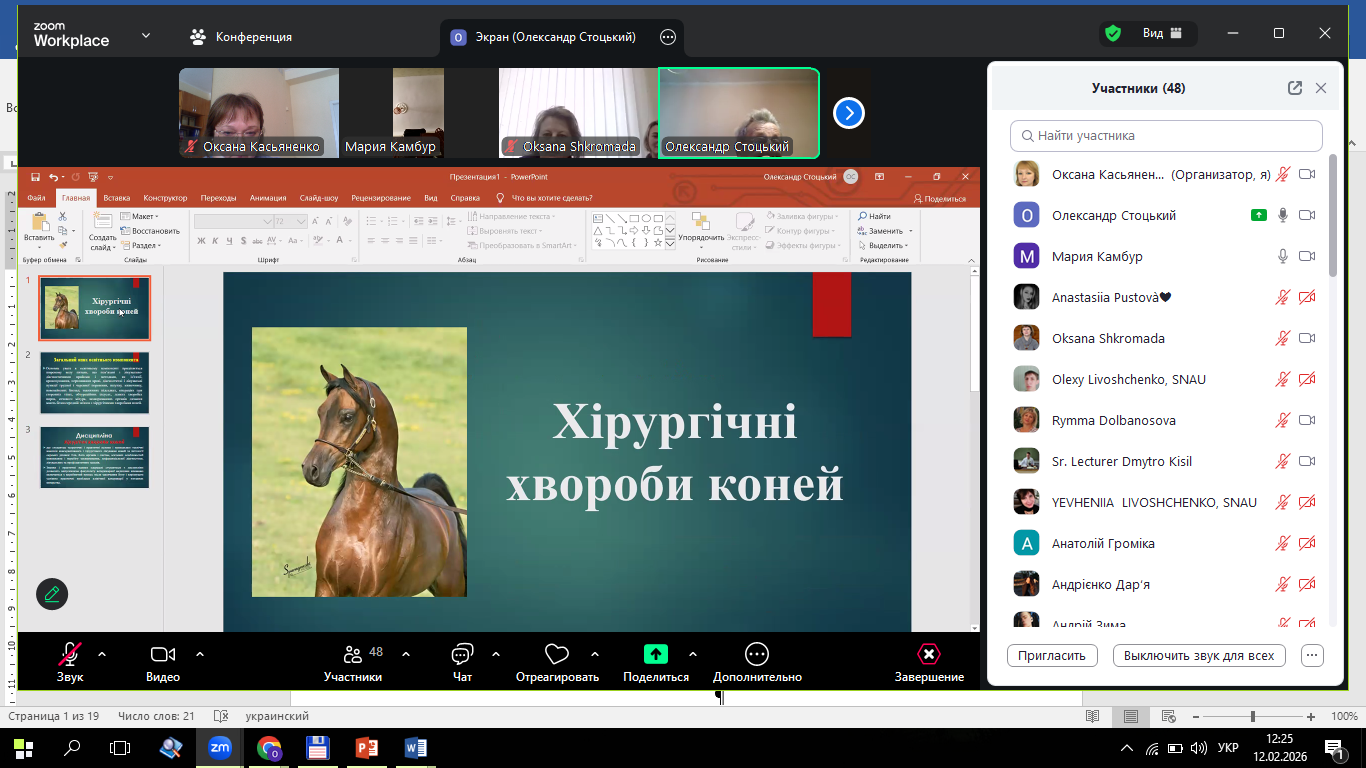Viewport: 1366px width, 768px height.
Task: Click the red Завершение end meeting icon
Action: 929,654
